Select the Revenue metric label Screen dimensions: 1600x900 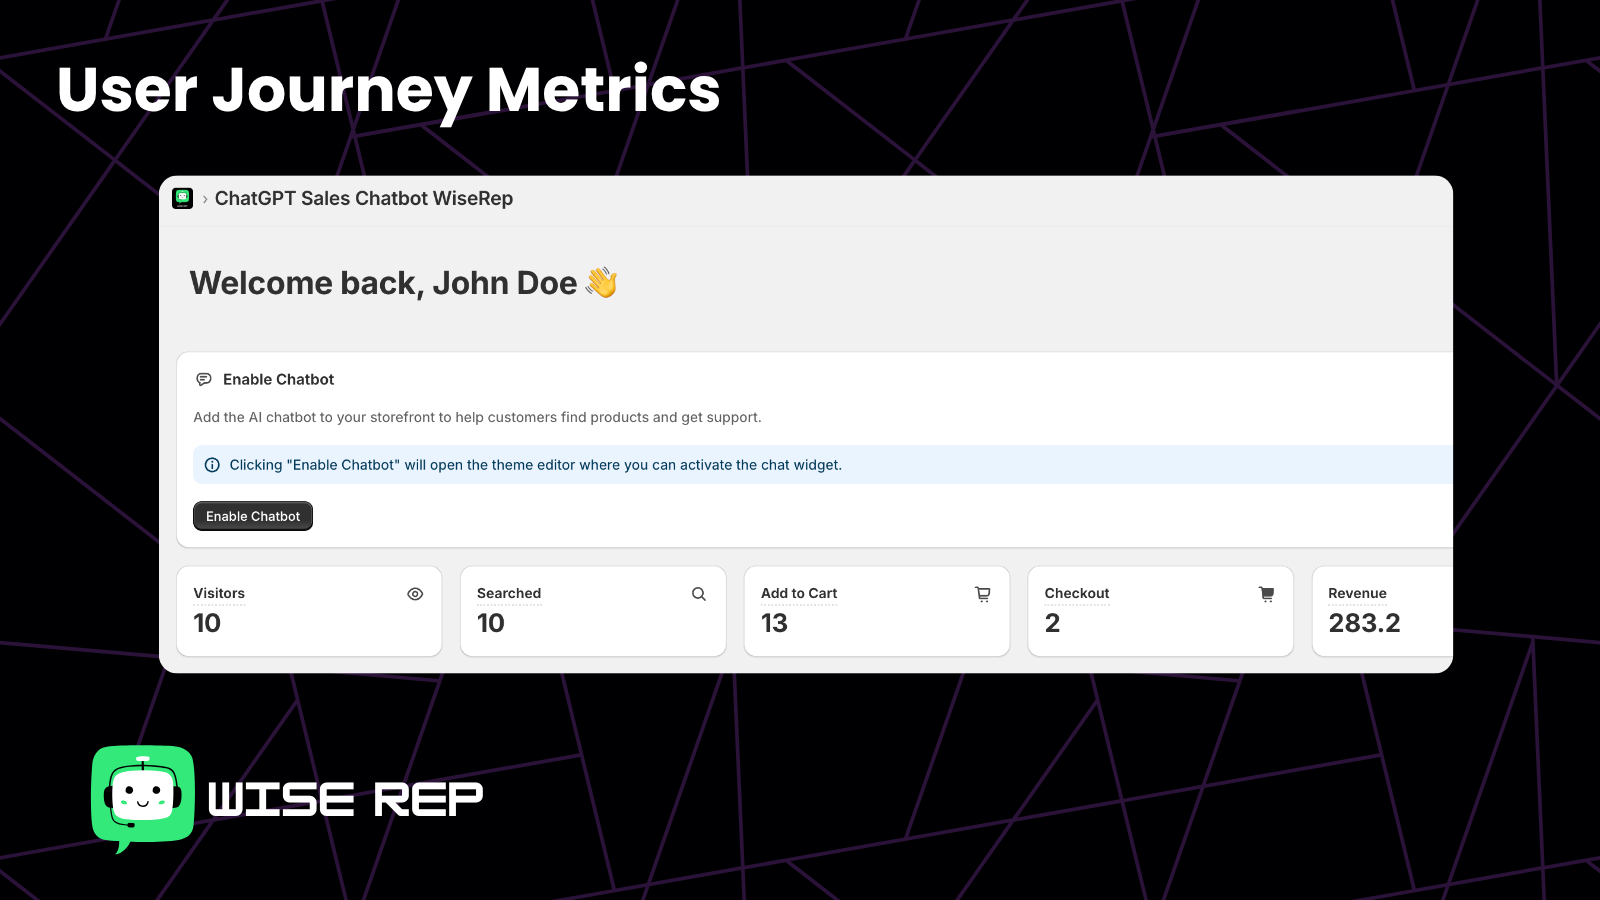(1357, 593)
